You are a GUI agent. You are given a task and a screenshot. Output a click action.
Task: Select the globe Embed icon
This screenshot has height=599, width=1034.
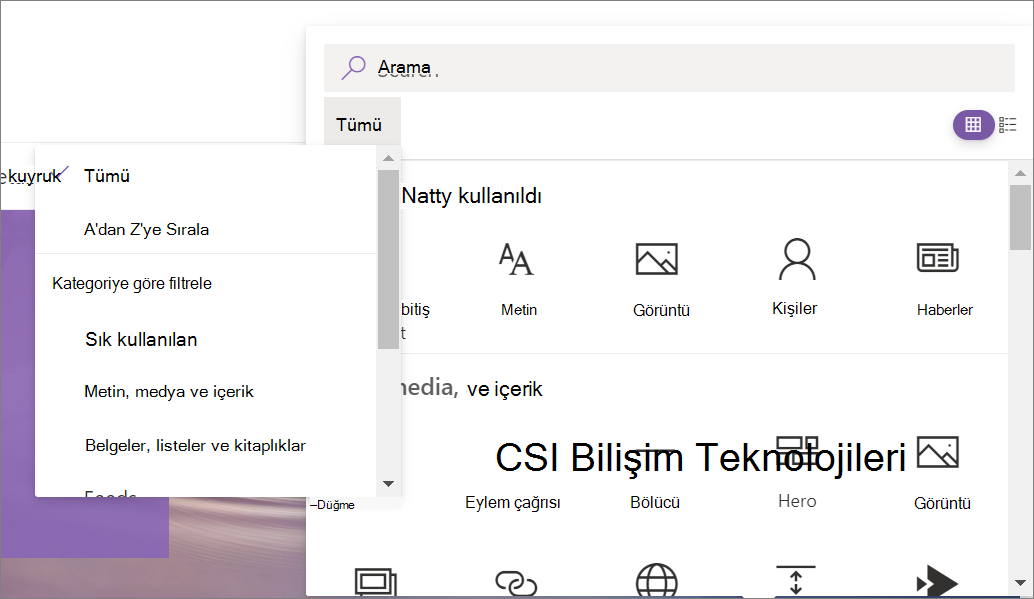(656, 581)
